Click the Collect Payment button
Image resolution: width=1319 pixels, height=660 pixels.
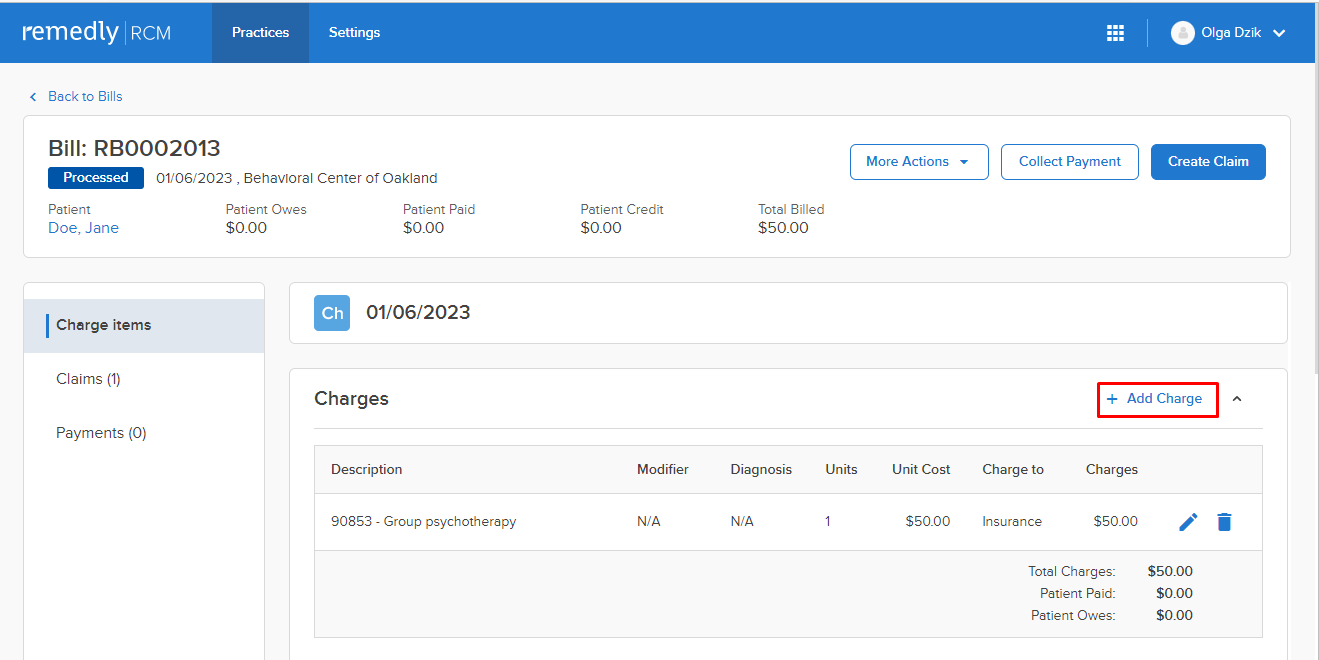pyautogui.click(x=1069, y=161)
